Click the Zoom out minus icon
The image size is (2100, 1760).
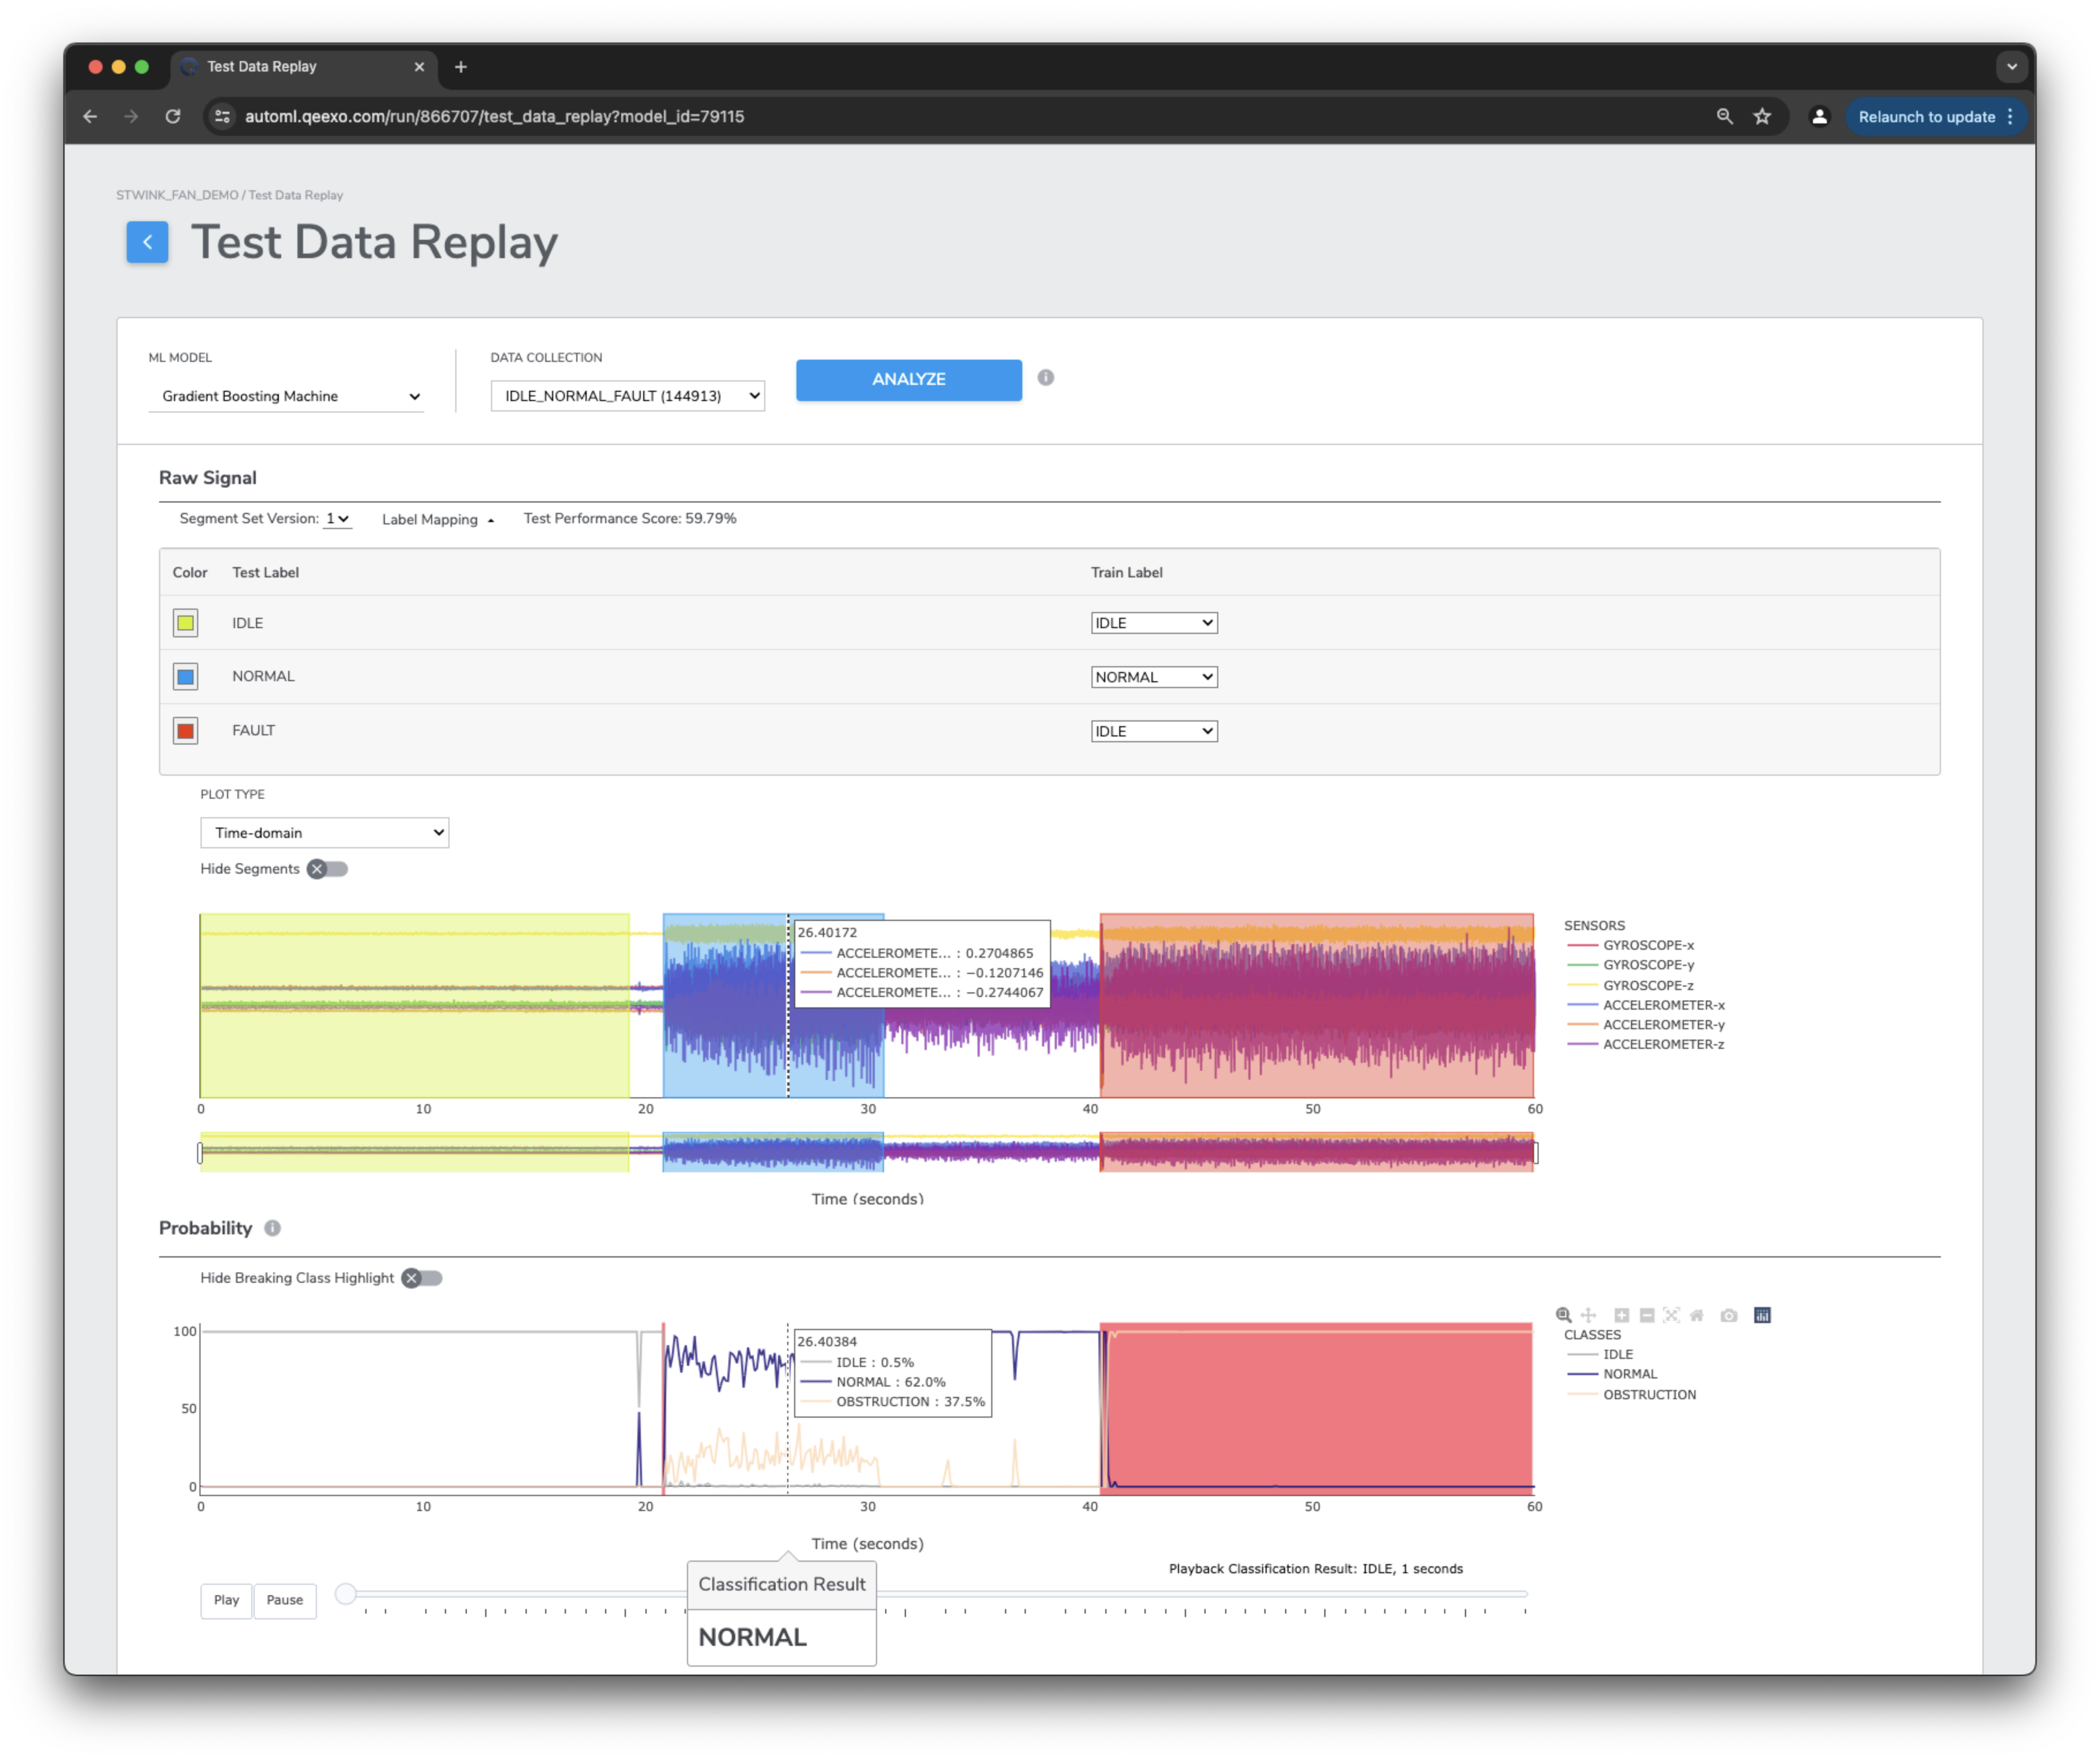point(1646,1315)
